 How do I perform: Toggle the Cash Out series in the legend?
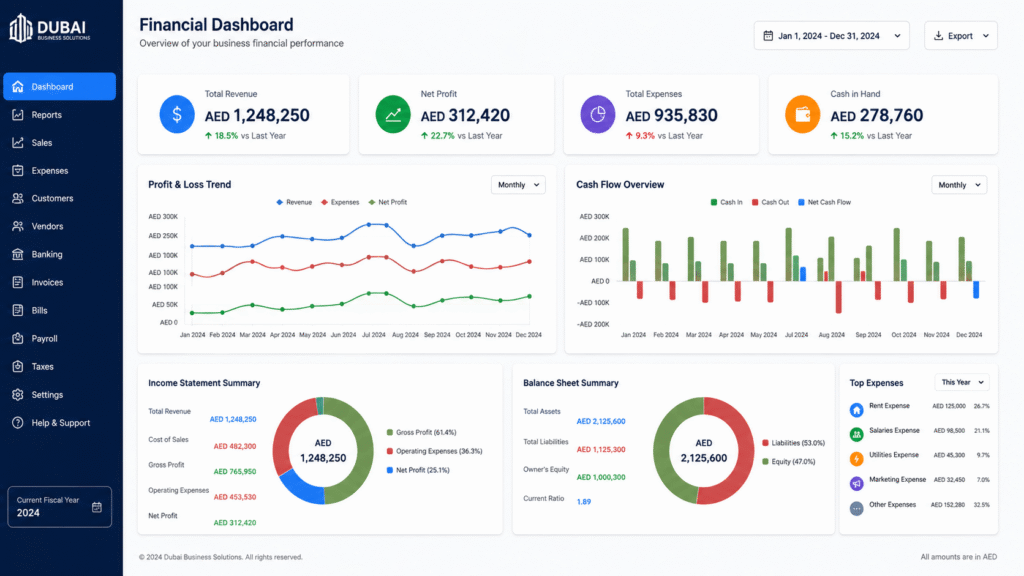(x=770, y=202)
